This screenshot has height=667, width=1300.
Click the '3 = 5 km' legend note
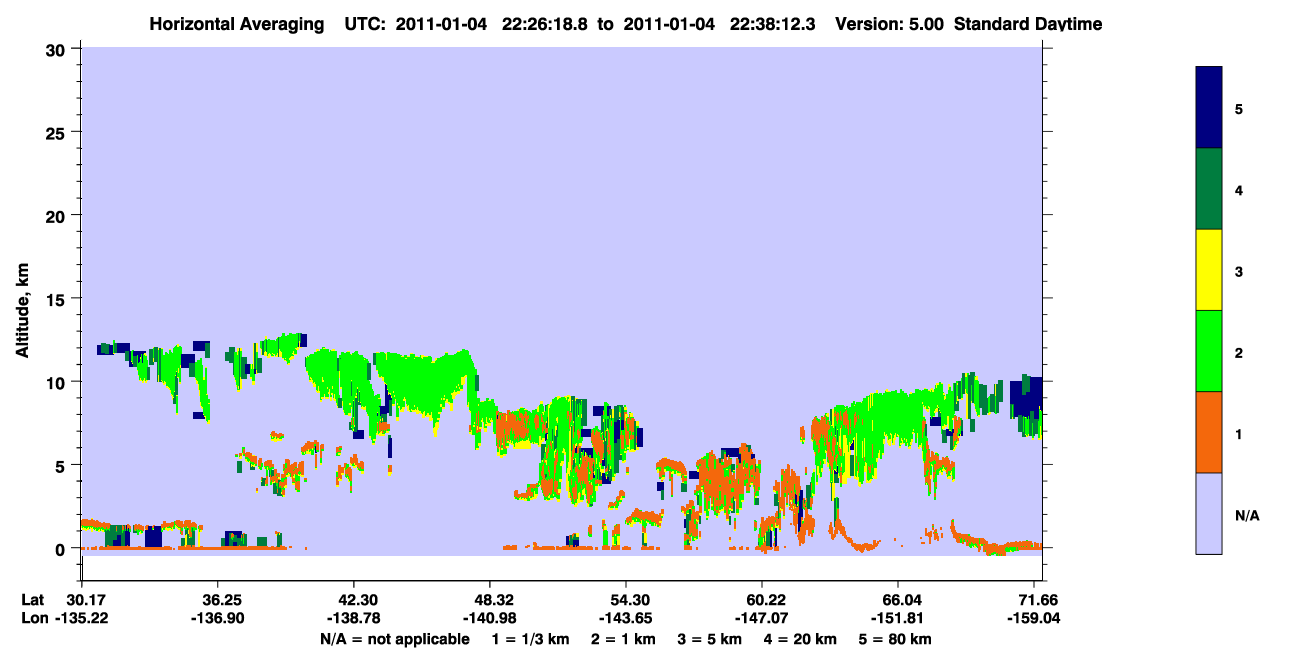point(709,639)
